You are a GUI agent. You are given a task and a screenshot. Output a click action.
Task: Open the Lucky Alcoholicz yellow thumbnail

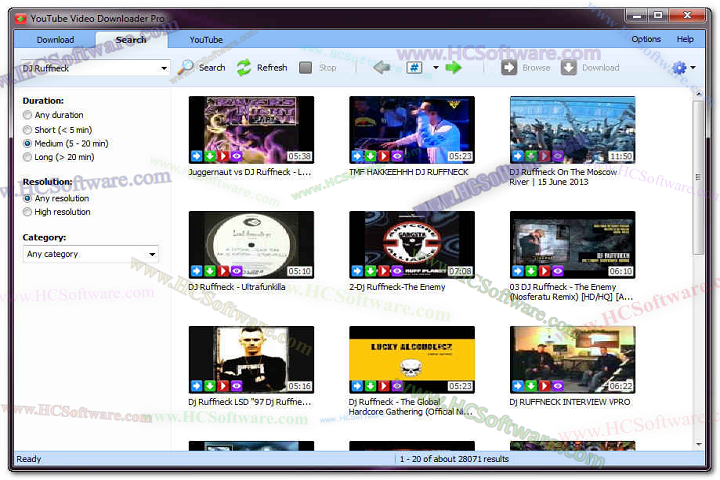pos(411,360)
